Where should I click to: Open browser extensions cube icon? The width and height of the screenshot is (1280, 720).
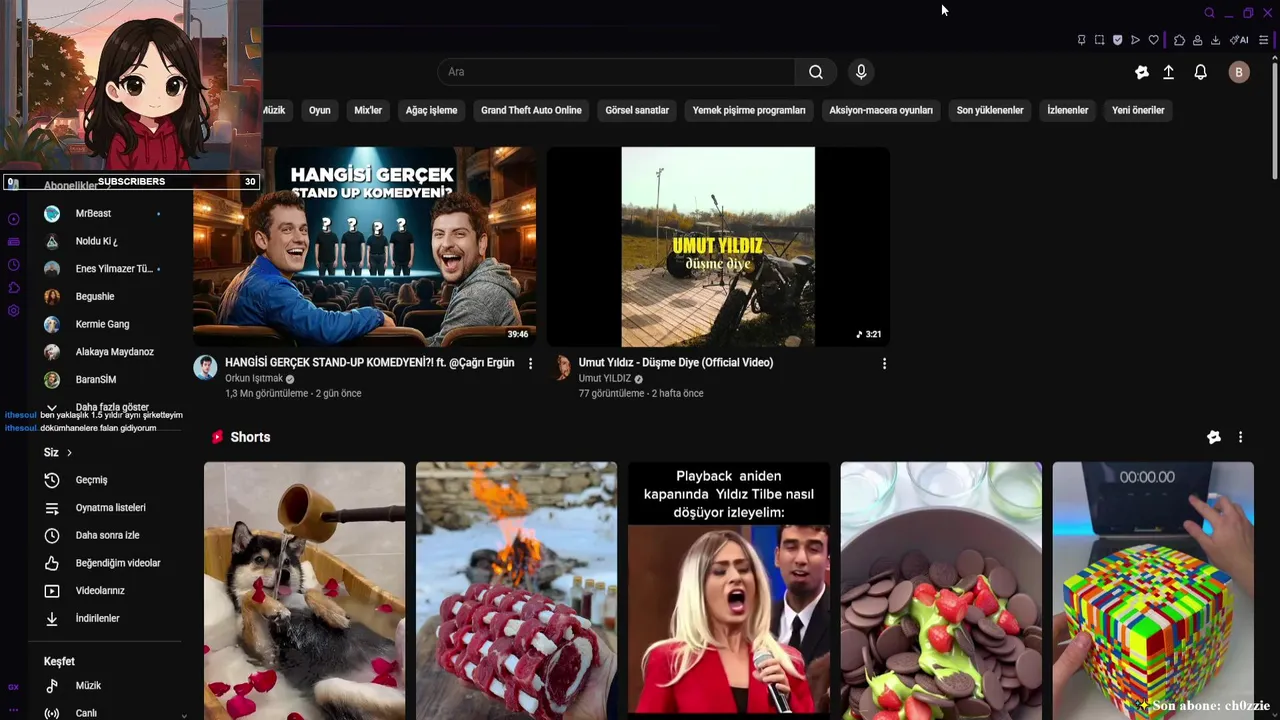point(1179,40)
